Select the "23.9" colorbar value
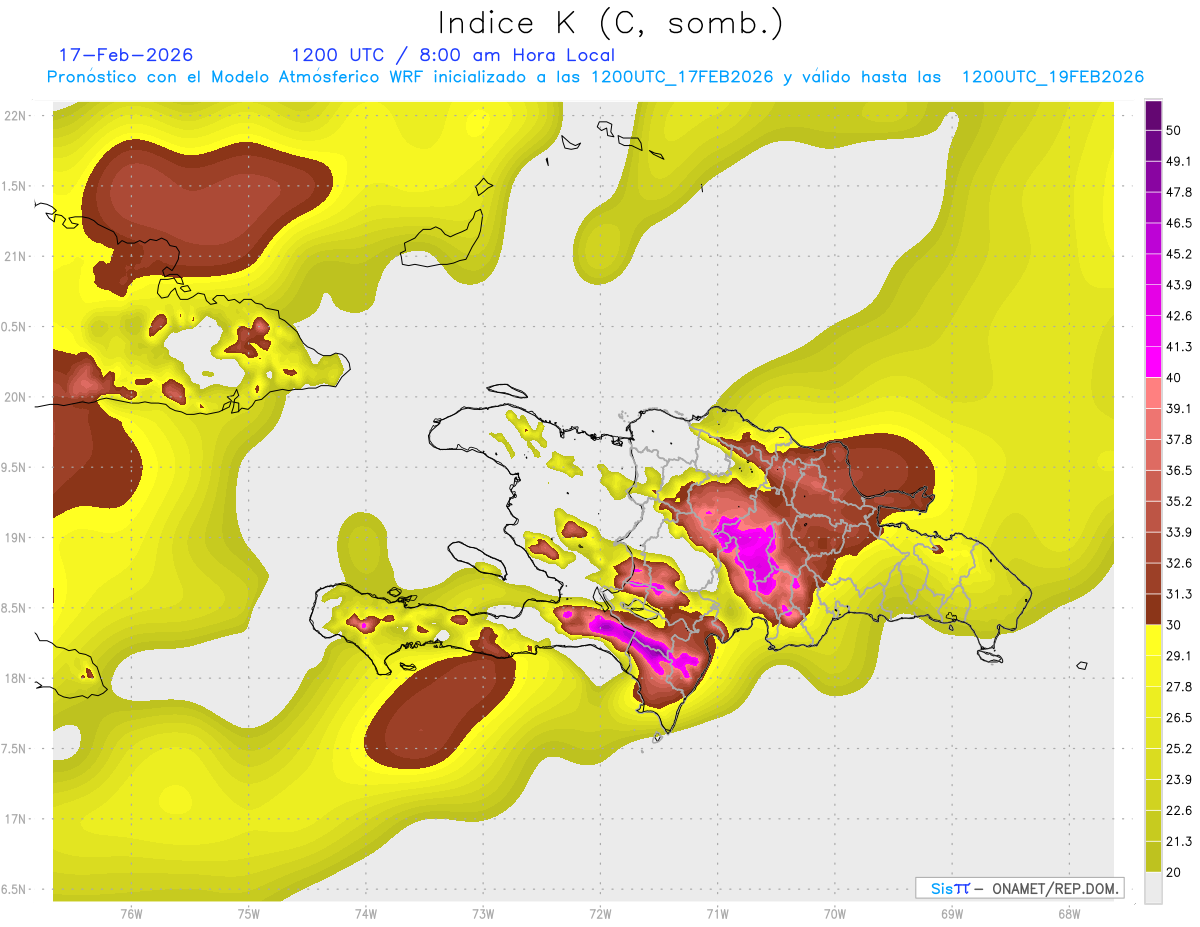Image resolution: width=1200 pixels, height=927 pixels. point(1179,780)
